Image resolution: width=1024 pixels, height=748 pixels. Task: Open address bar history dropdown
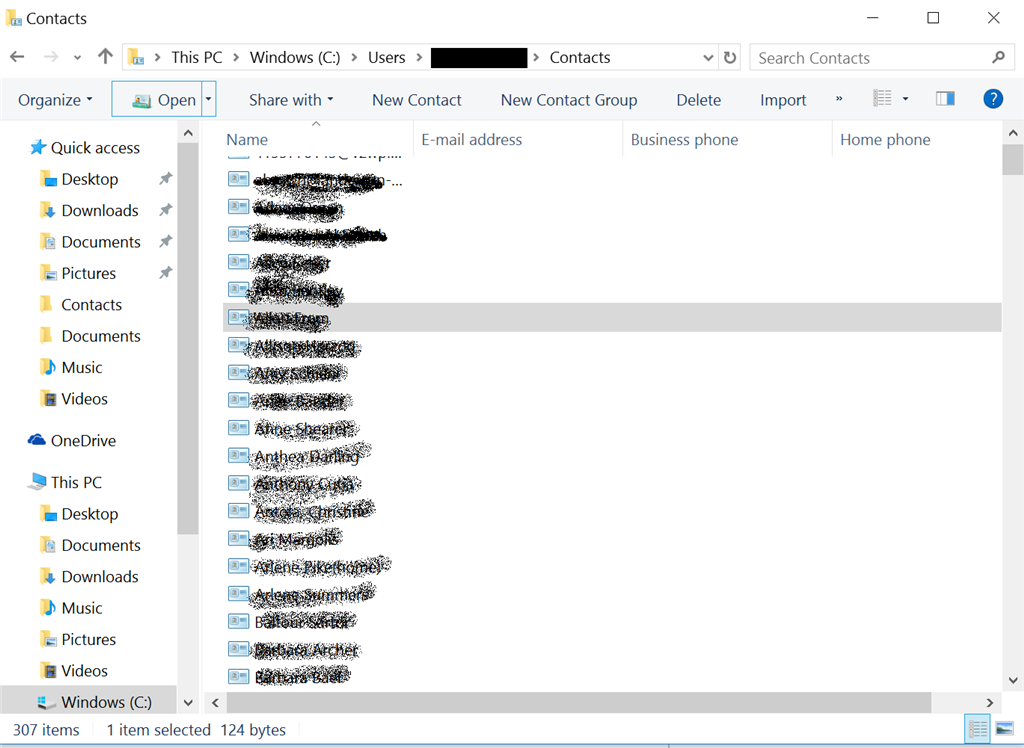708,58
